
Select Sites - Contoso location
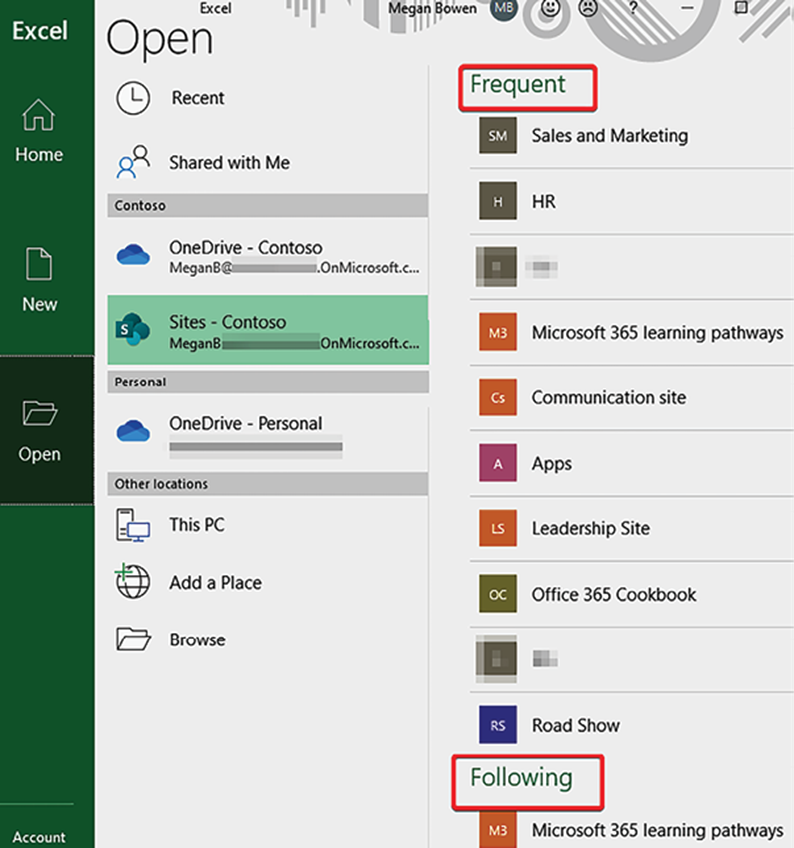tap(268, 330)
